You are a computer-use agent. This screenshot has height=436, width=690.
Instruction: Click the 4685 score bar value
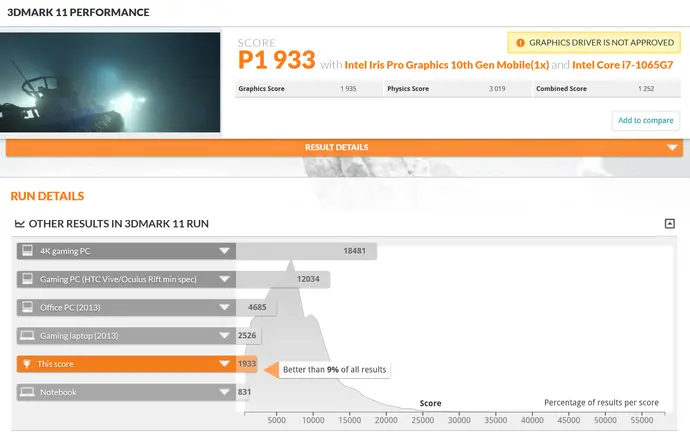[x=257, y=307]
